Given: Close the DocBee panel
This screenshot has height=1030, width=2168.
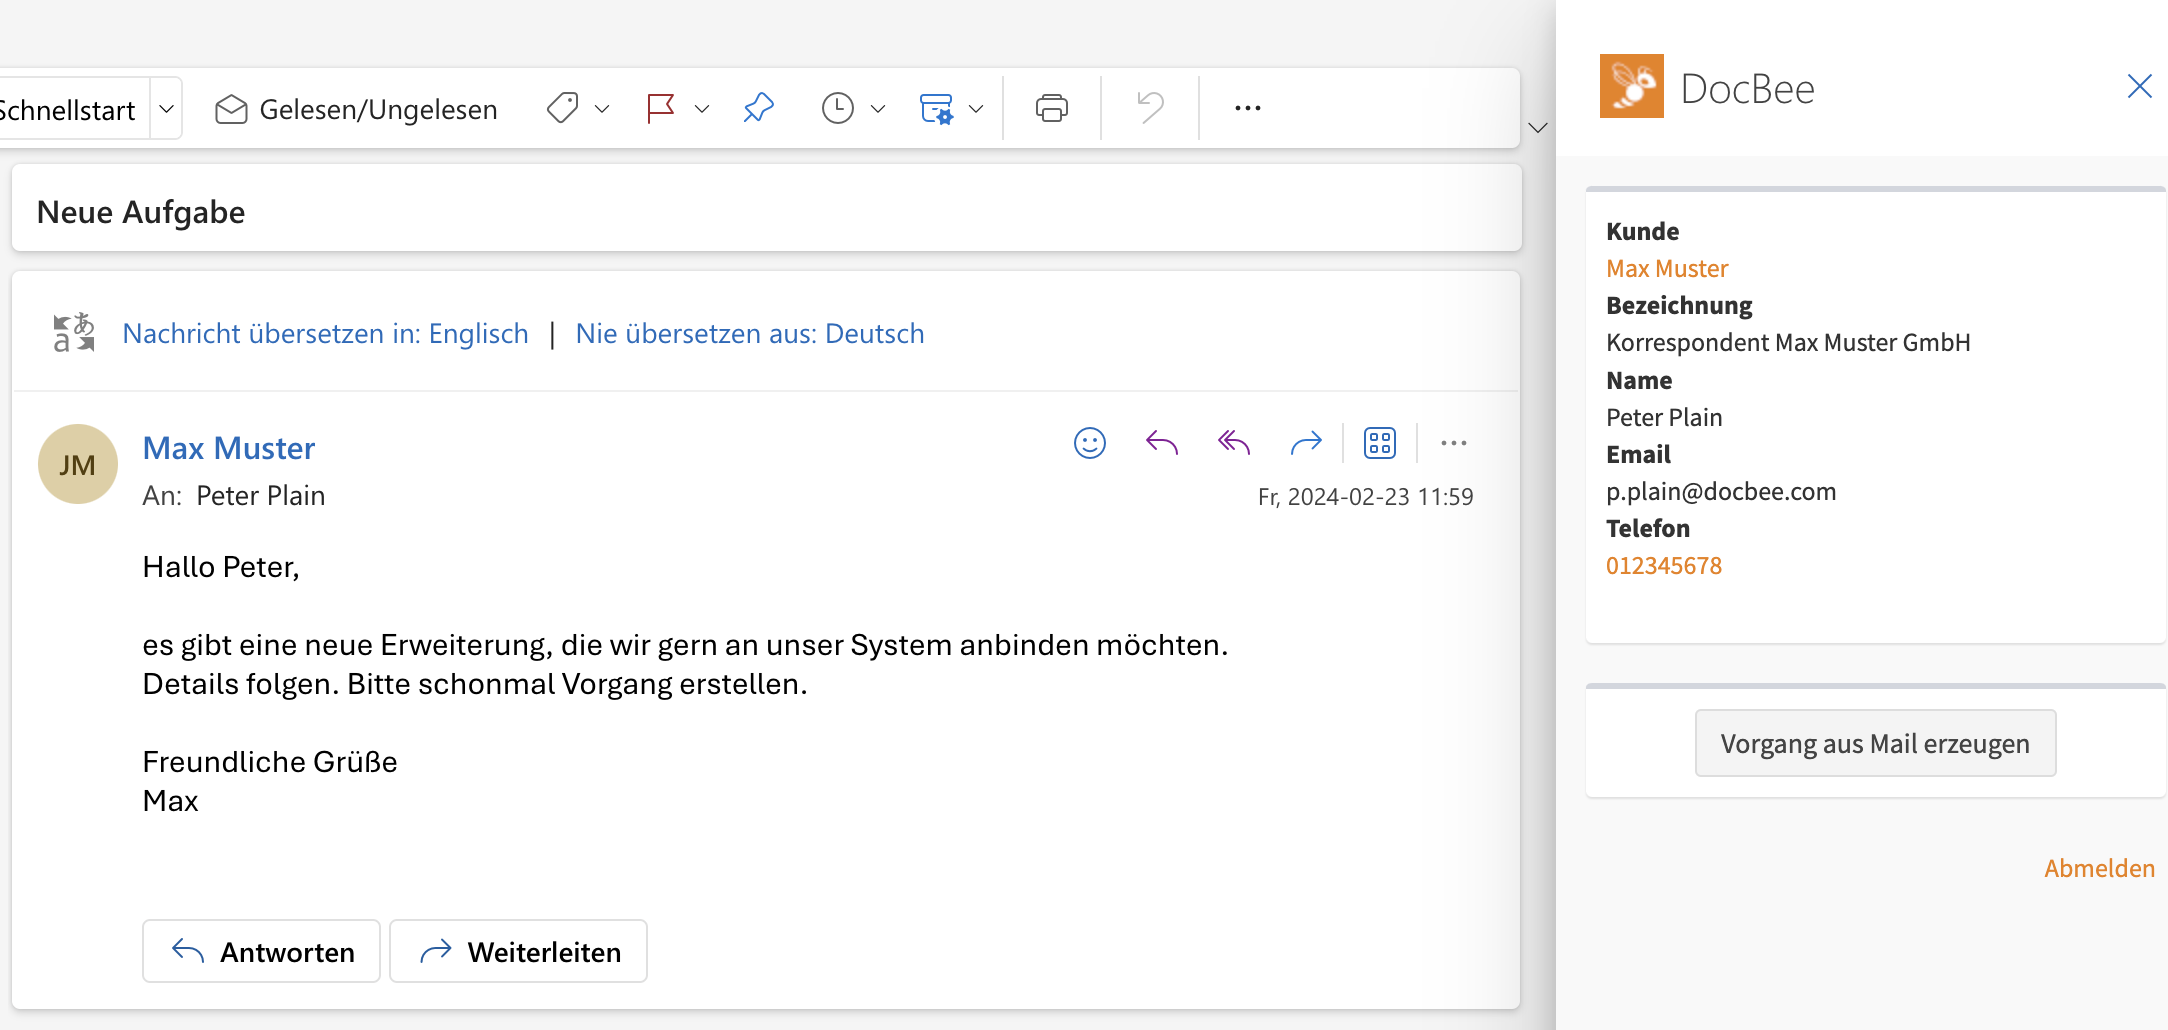Looking at the screenshot, I should click(2140, 86).
